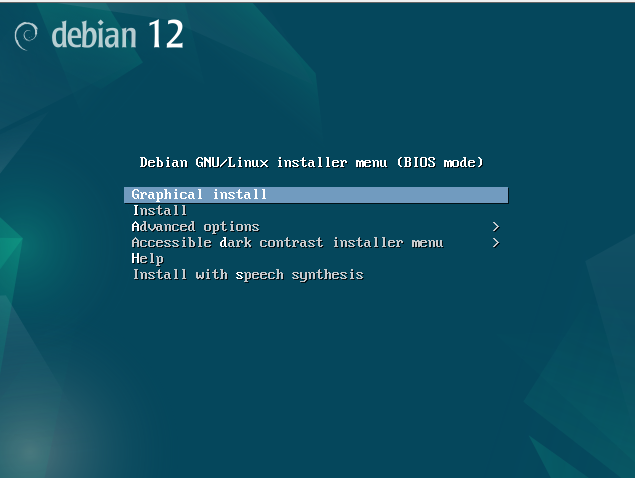
Task: Click 'installer menu' at the end of the accessible entry
Action: click(x=388, y=243)
